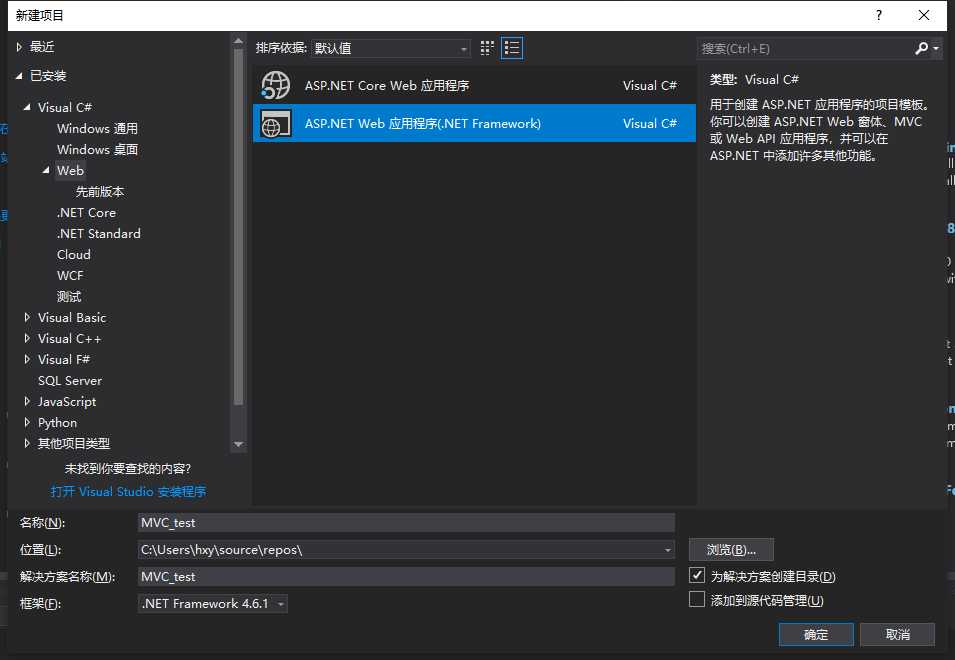Expand the 其他项目类型 node

(x=27, y=443)
